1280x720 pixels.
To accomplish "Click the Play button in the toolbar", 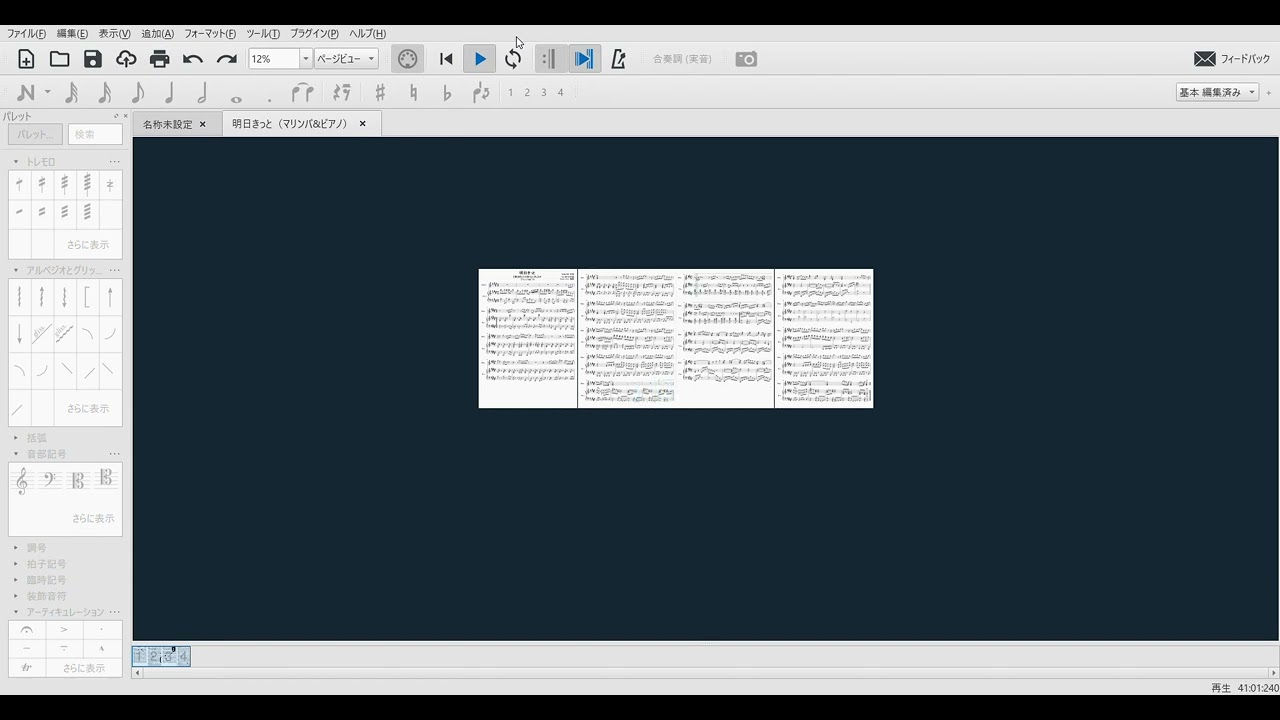I will tap(480, 59).
